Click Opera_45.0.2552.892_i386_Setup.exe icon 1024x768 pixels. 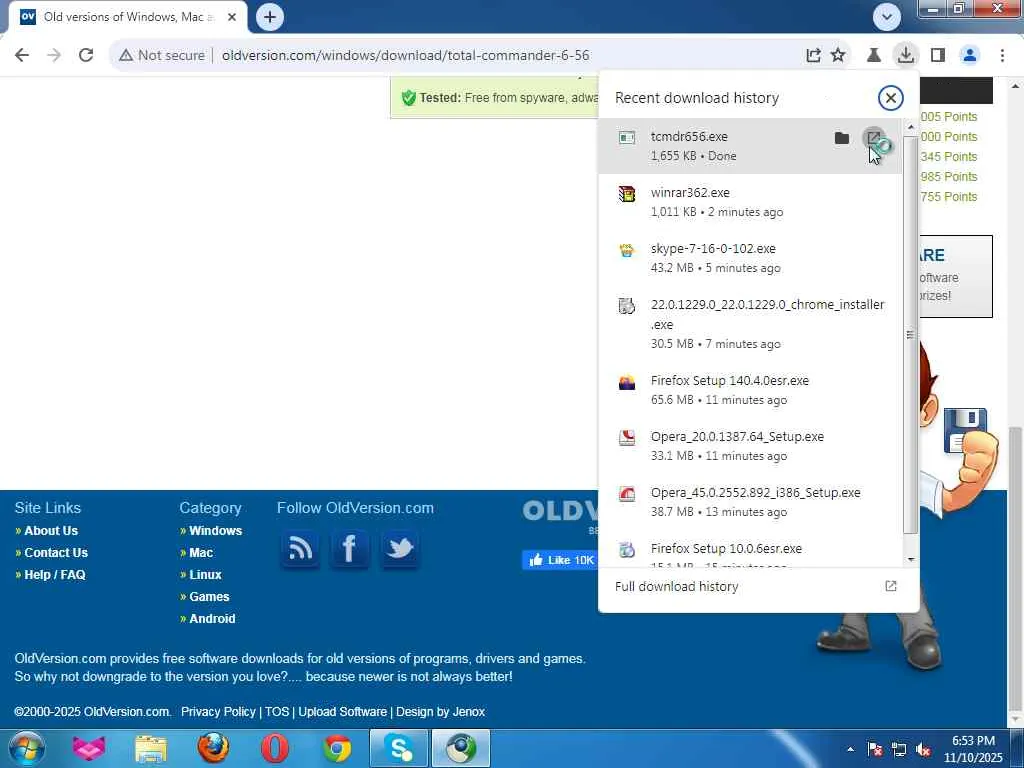pos(626,494)
